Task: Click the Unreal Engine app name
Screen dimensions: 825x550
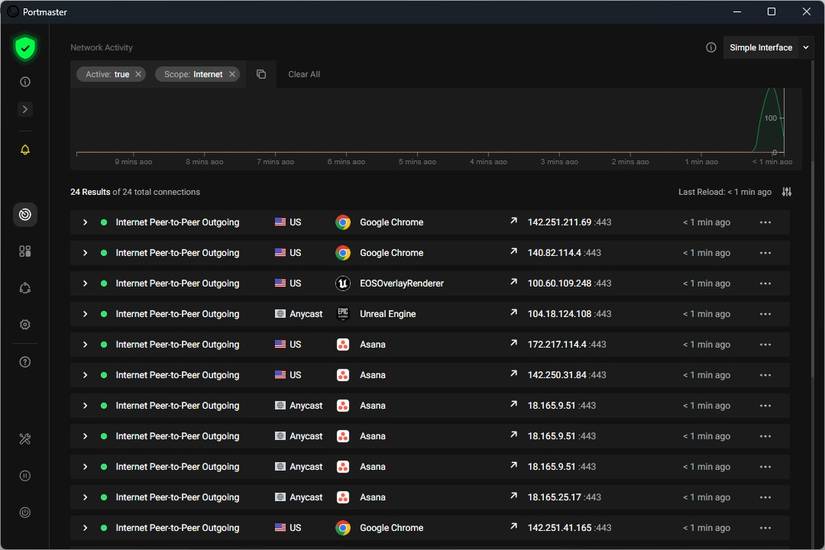Action: point(388,314)
